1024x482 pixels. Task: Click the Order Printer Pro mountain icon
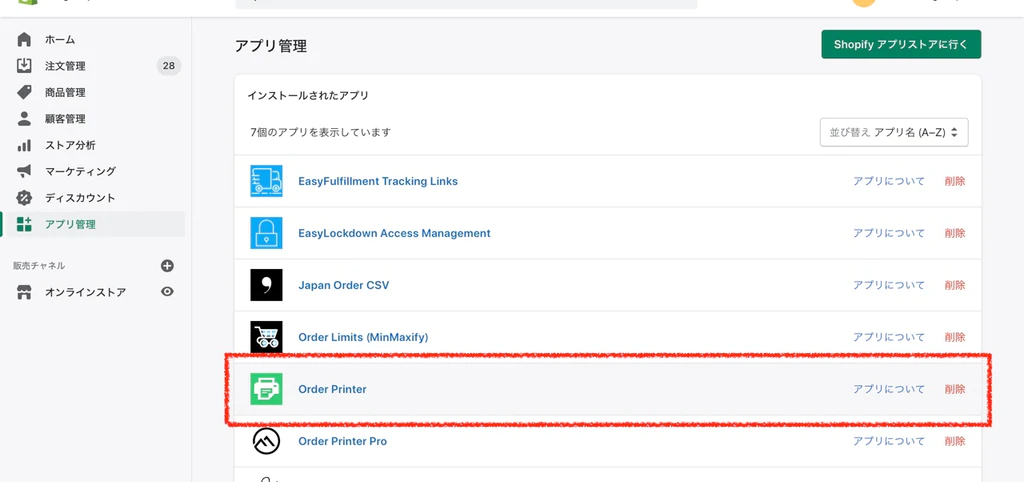266,441
